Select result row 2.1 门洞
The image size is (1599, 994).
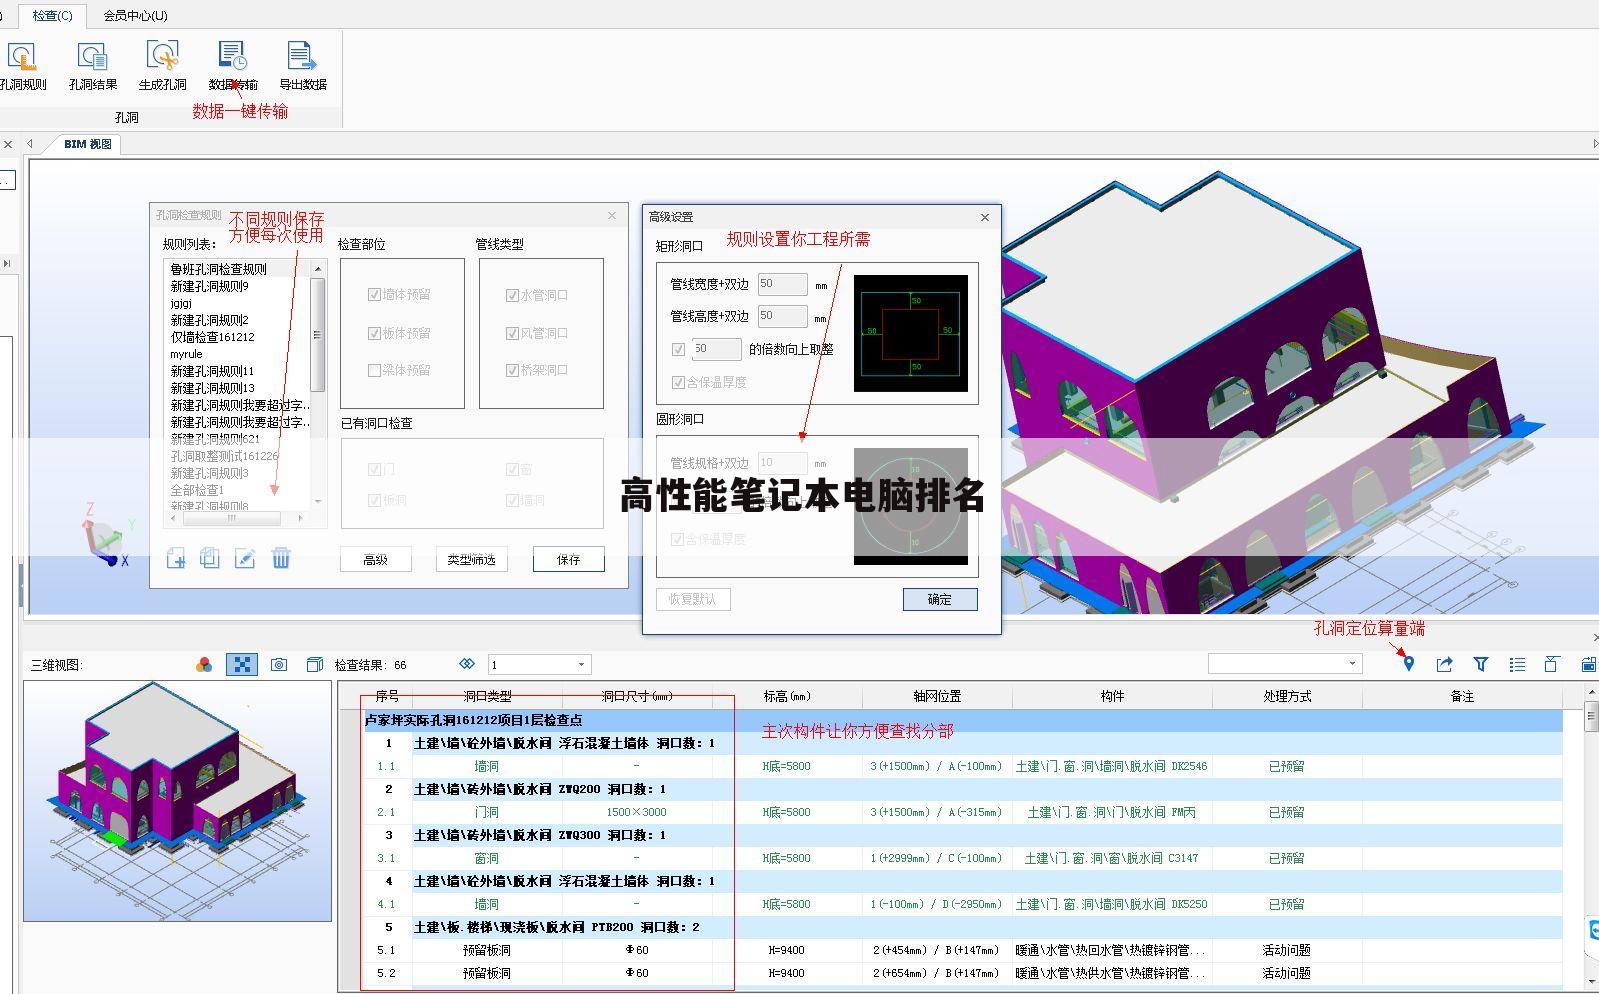[x=963, y=812]
